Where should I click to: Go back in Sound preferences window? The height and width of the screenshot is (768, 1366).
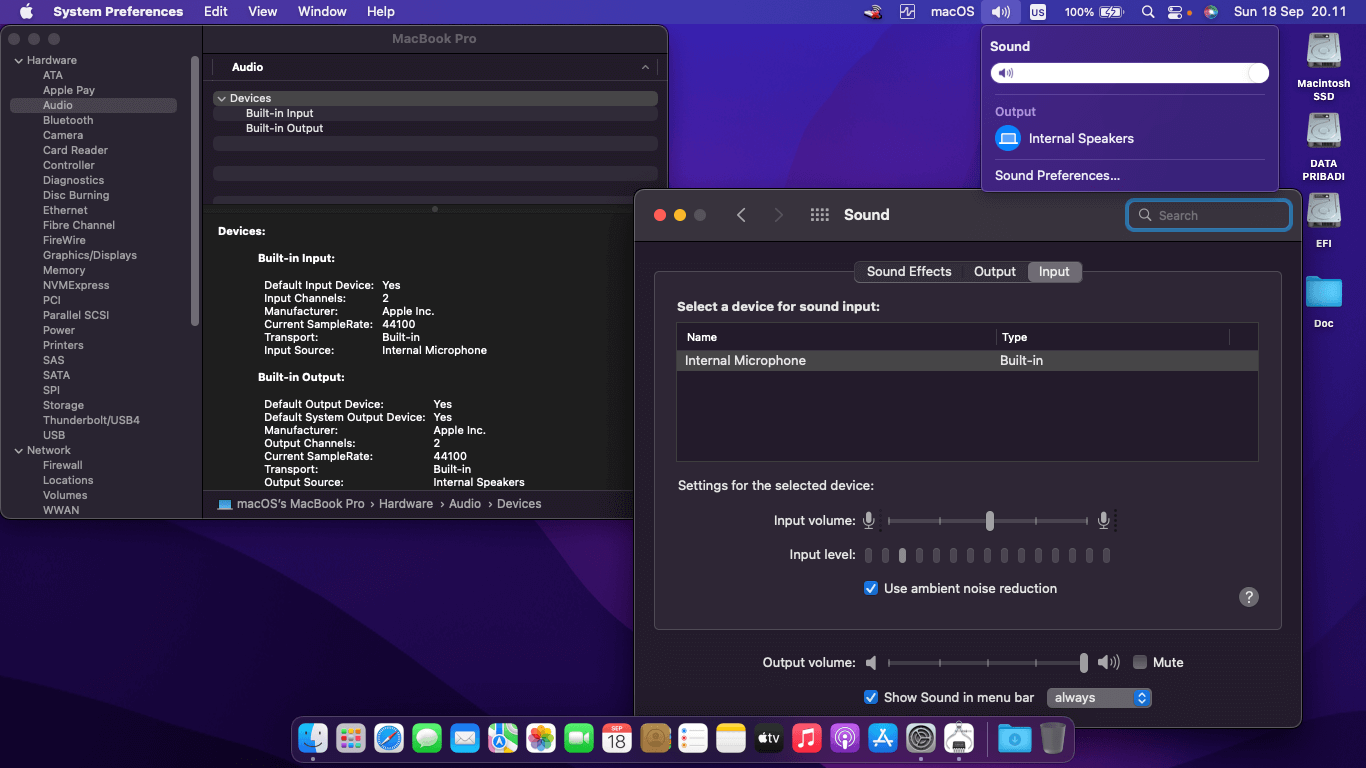741,215
